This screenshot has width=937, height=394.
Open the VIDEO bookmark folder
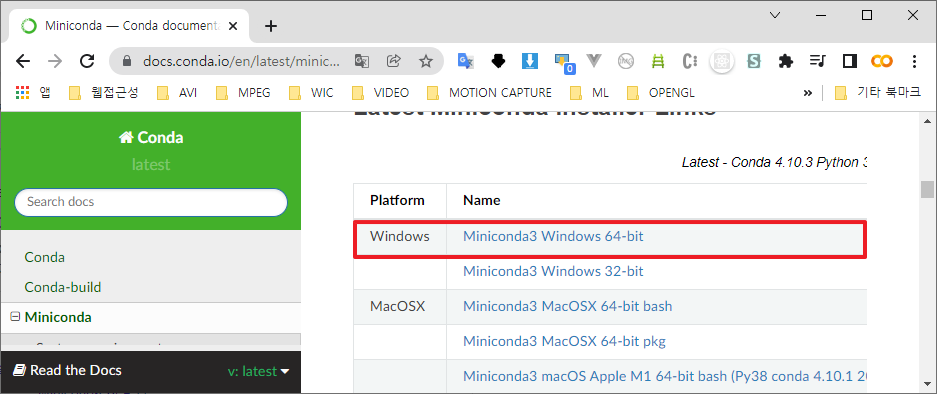click(x=381, y=93)
